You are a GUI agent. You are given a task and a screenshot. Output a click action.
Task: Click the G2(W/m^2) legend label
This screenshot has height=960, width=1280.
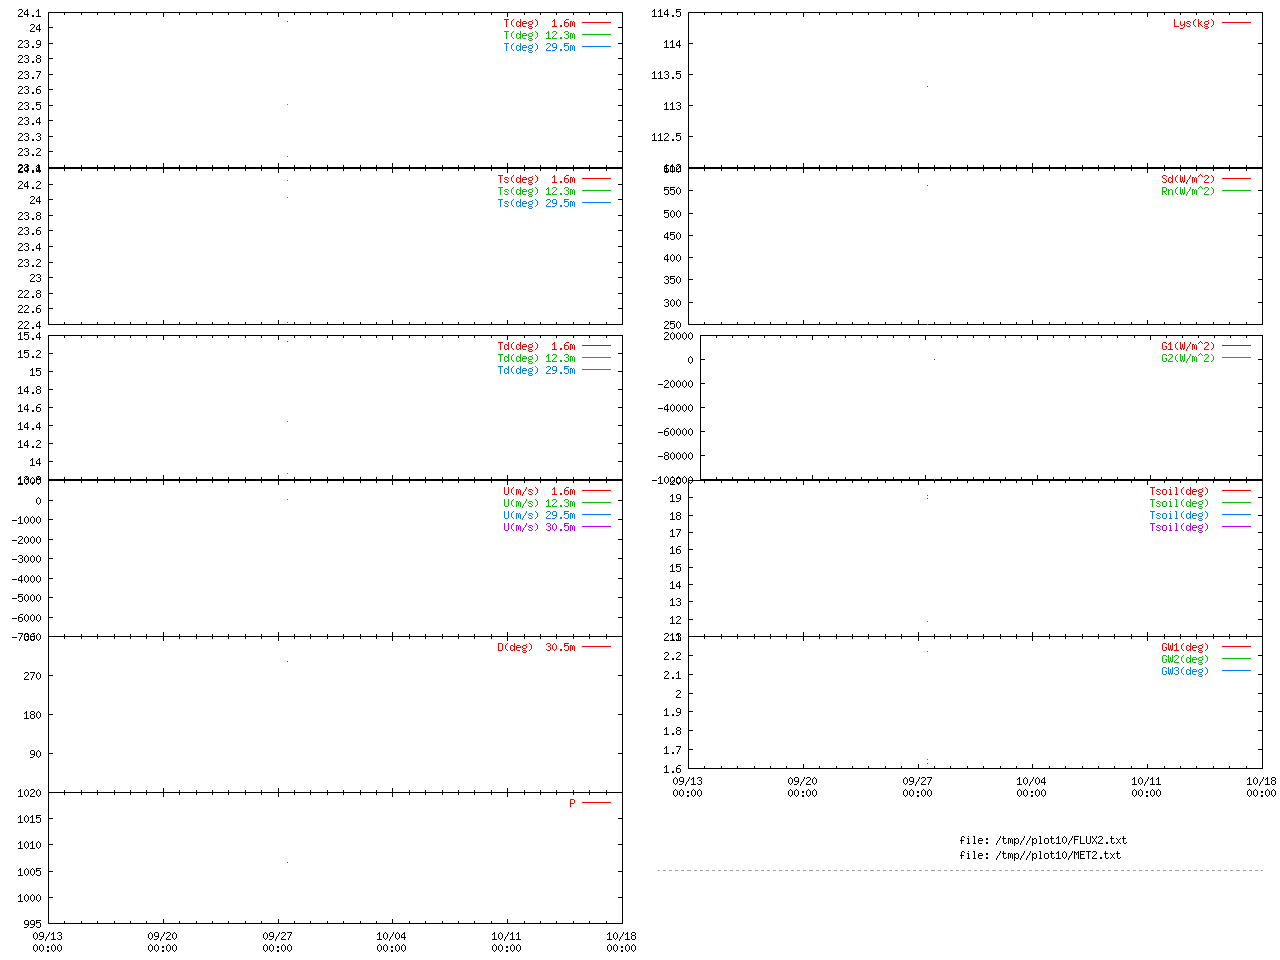(1187, 358)
